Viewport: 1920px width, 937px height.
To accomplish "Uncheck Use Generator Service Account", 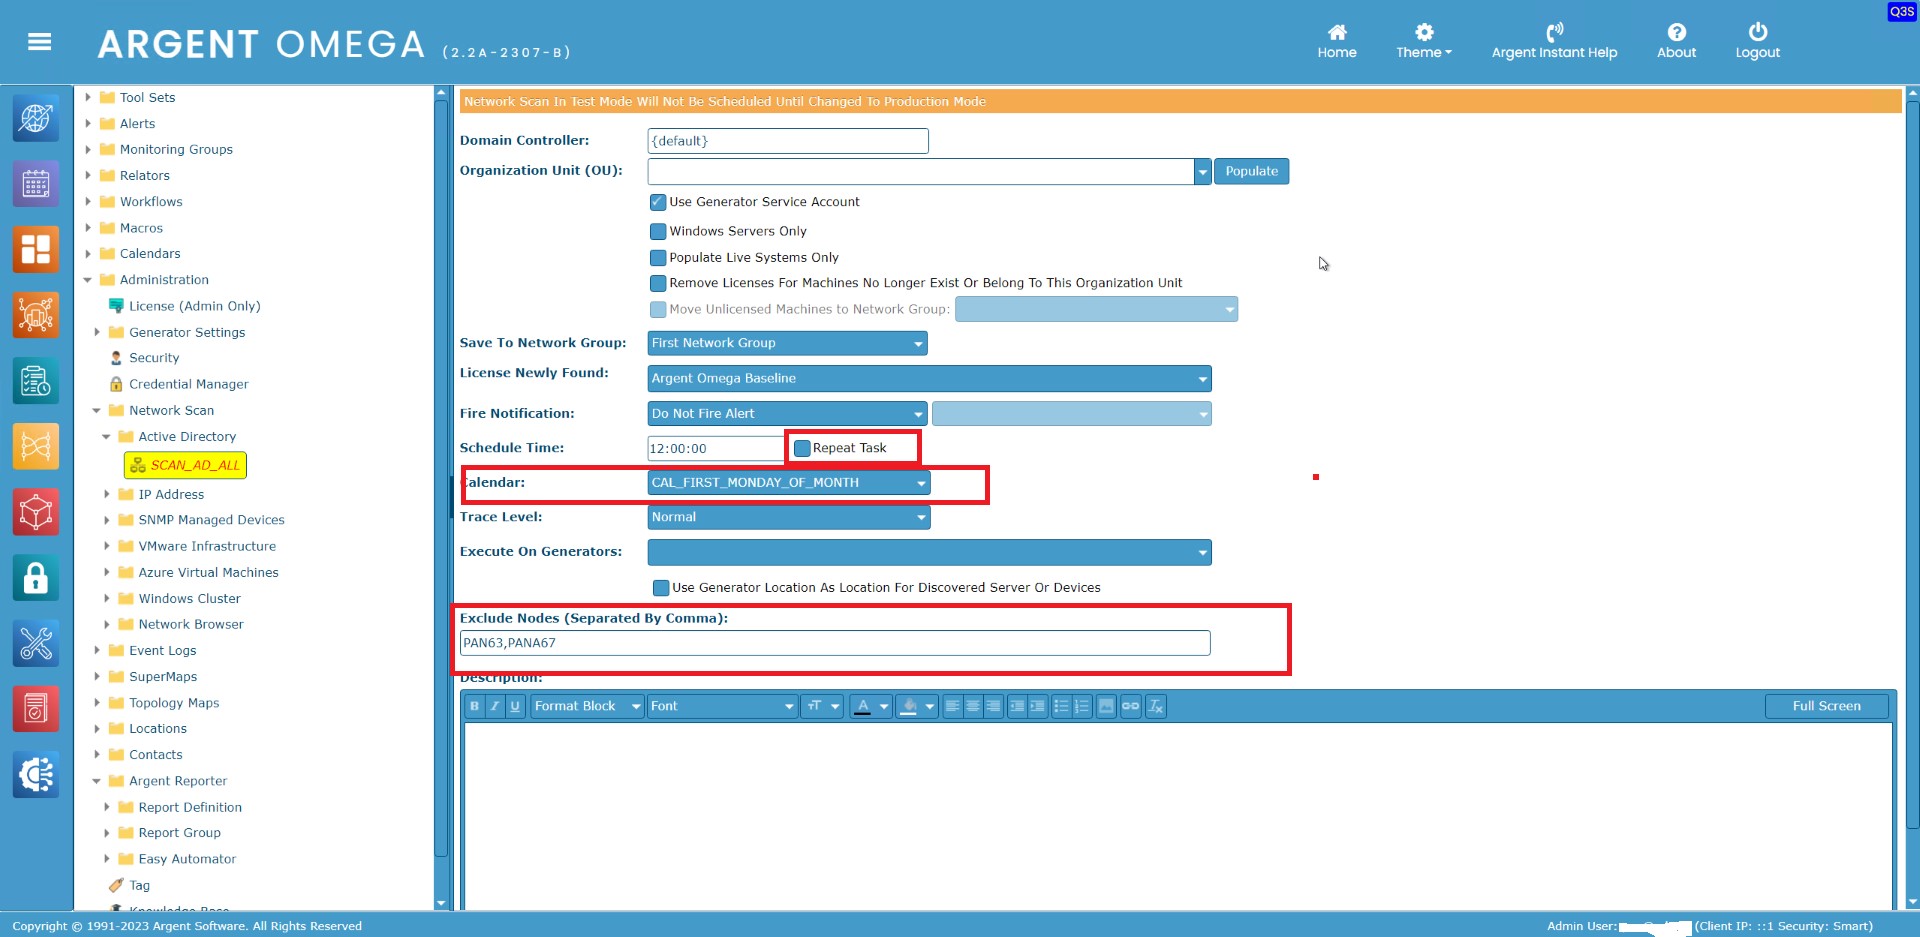I will (658, 202).
